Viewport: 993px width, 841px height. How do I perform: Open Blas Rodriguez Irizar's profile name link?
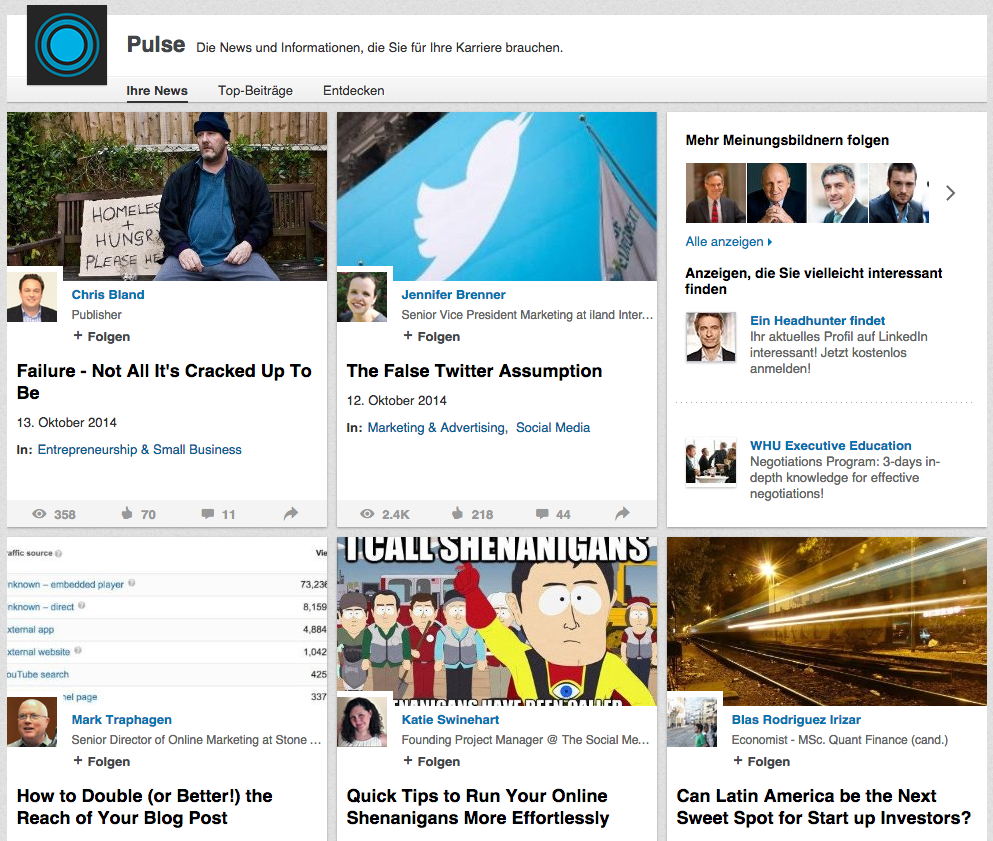pyautogui.click(x=796, y=719)
